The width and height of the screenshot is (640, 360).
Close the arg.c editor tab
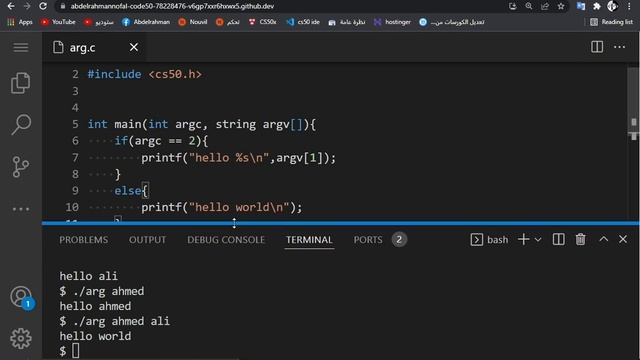pyautogui.click(x=133, y=47)
